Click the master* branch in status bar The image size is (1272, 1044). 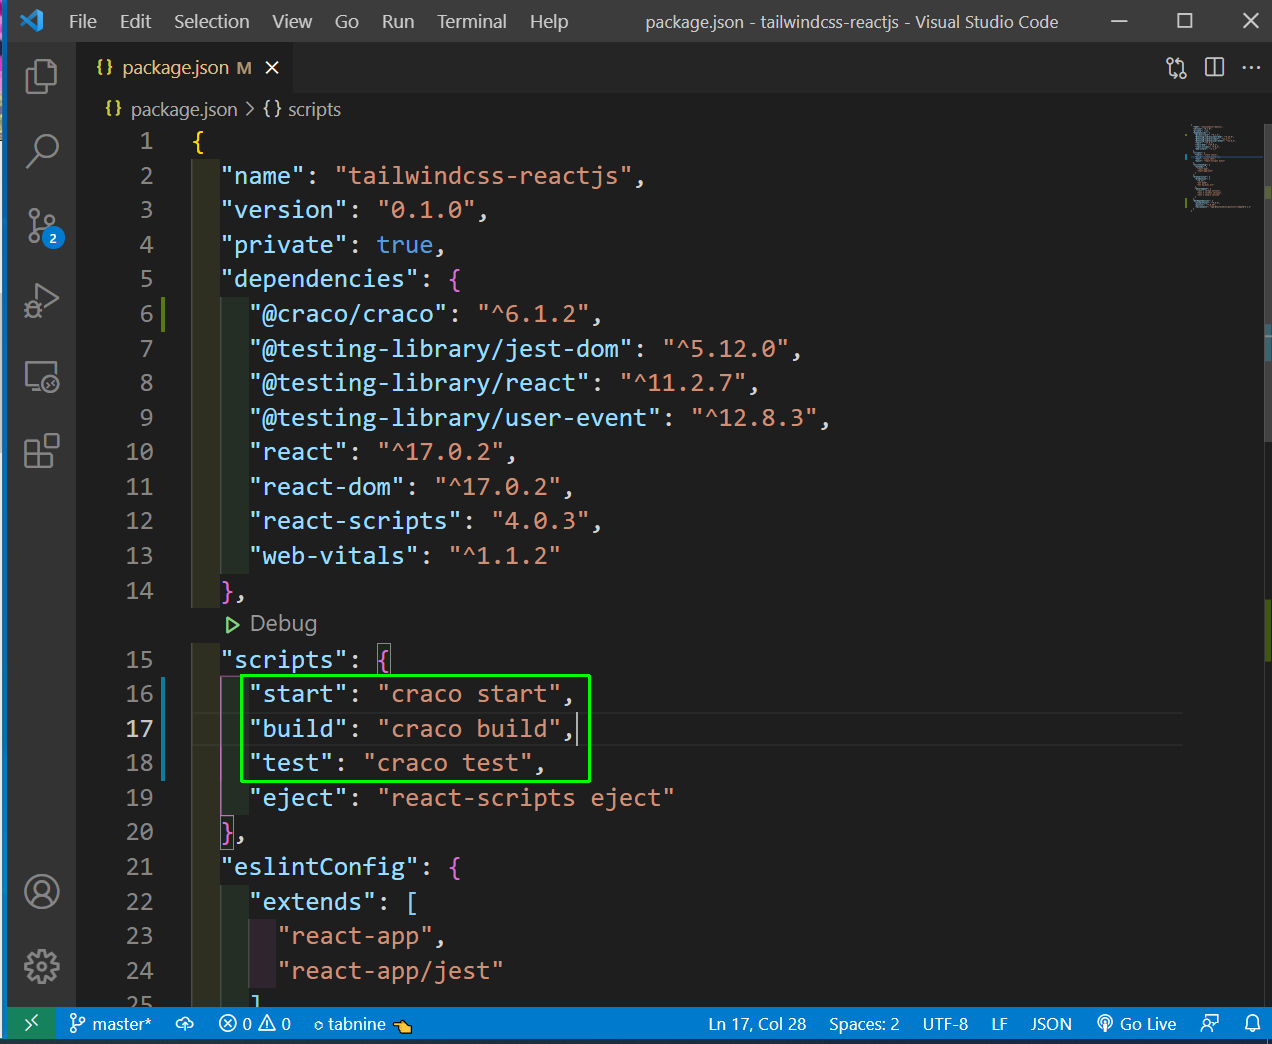[110, 1024]
